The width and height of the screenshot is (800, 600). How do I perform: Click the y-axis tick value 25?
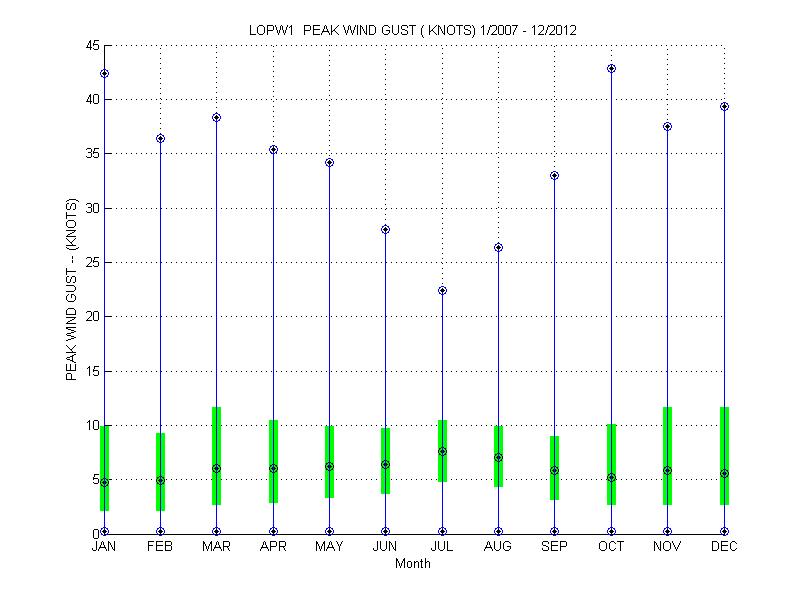(x=93, y=262)
